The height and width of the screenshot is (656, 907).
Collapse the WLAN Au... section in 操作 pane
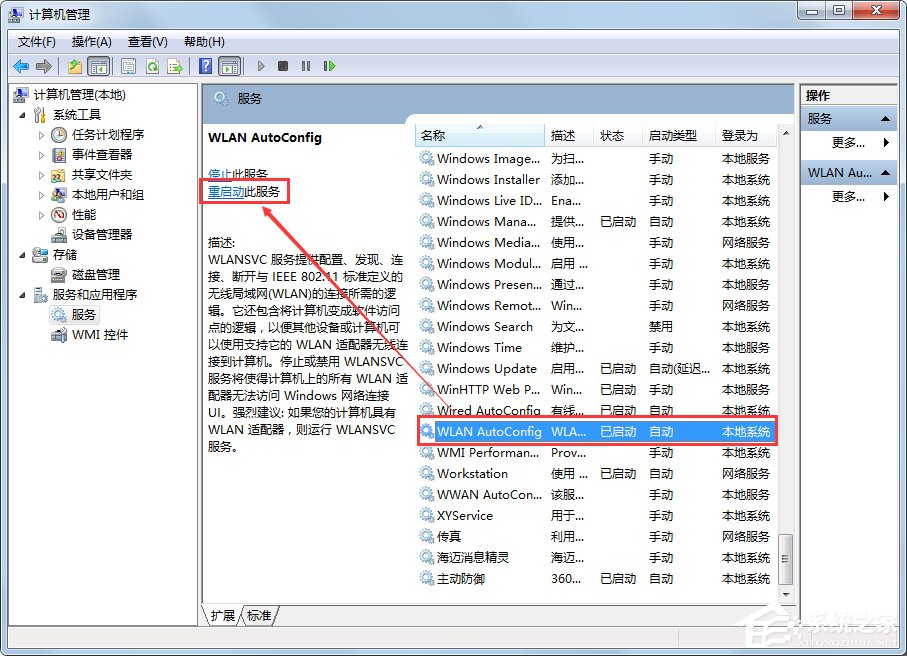click(x=884, y=171)
